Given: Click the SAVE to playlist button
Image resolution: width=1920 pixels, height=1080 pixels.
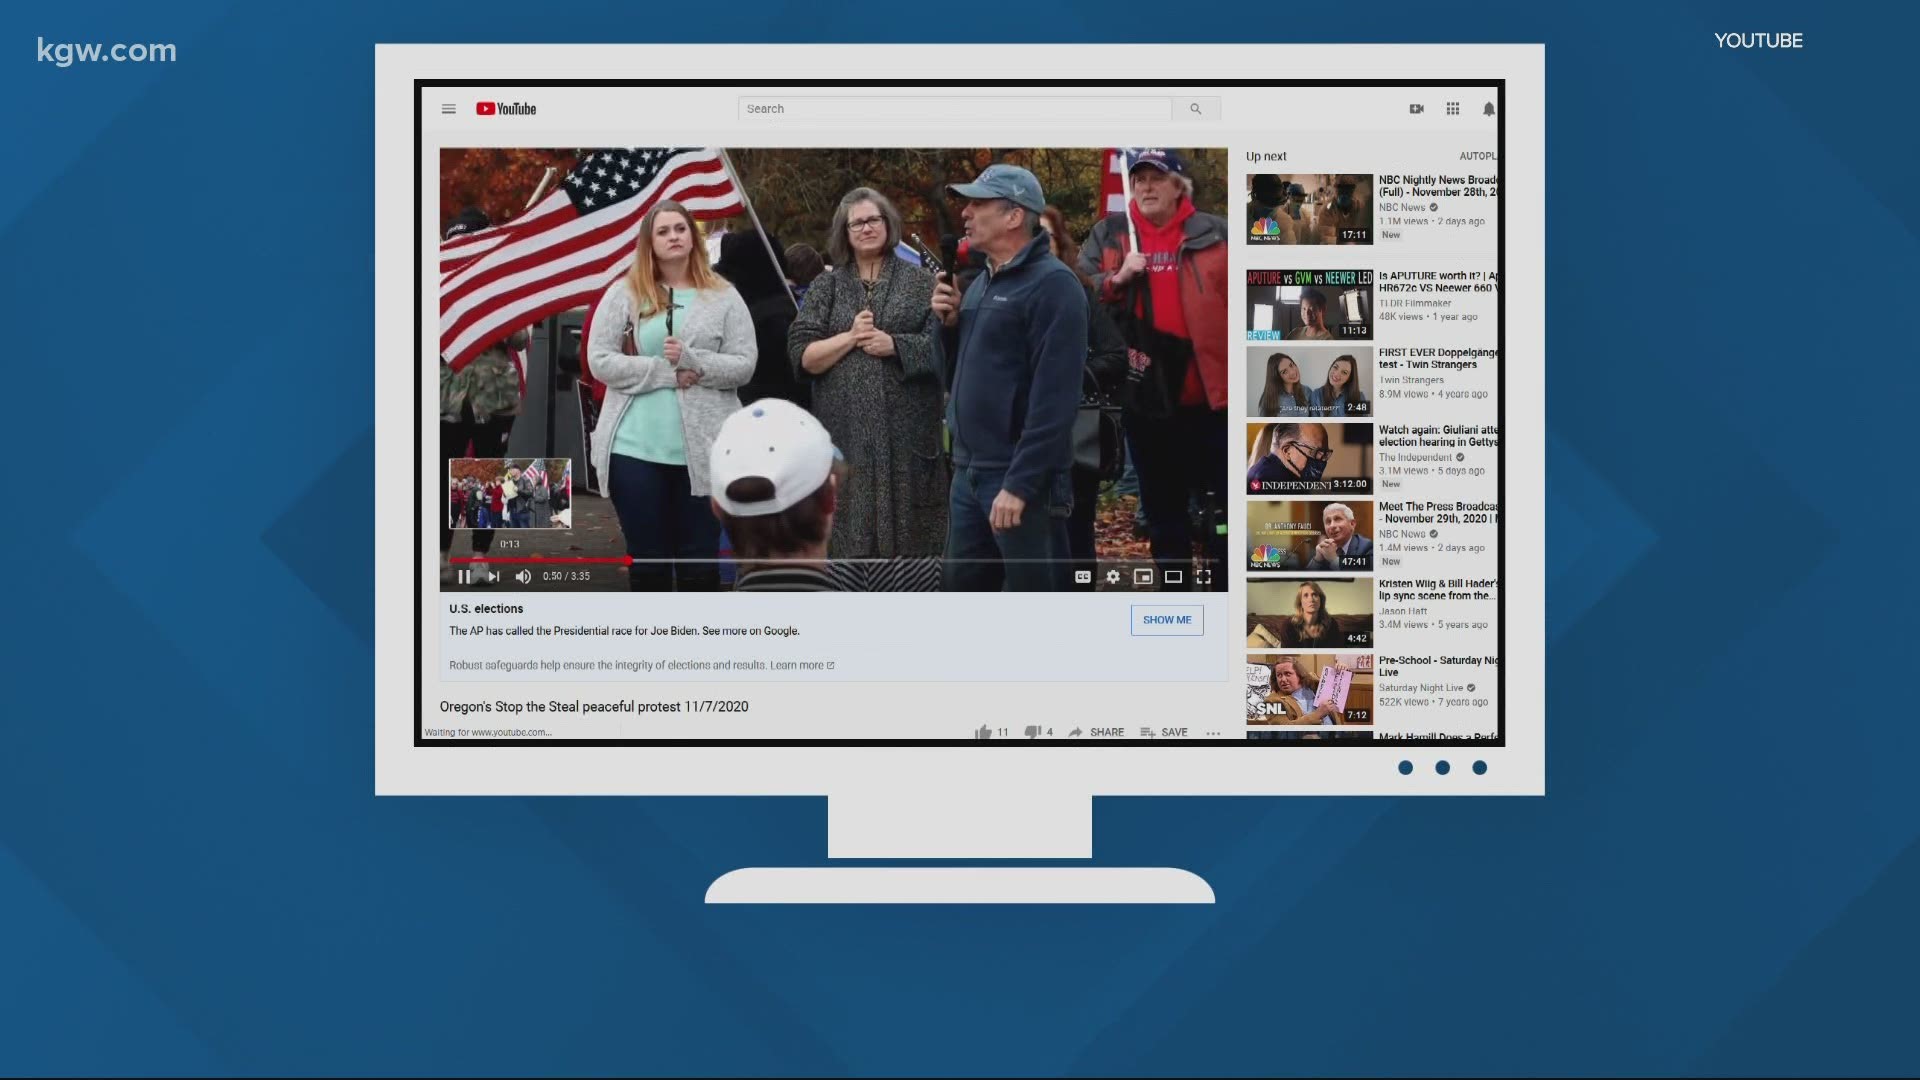Looking at the screenshot, I should [1164, 732].
